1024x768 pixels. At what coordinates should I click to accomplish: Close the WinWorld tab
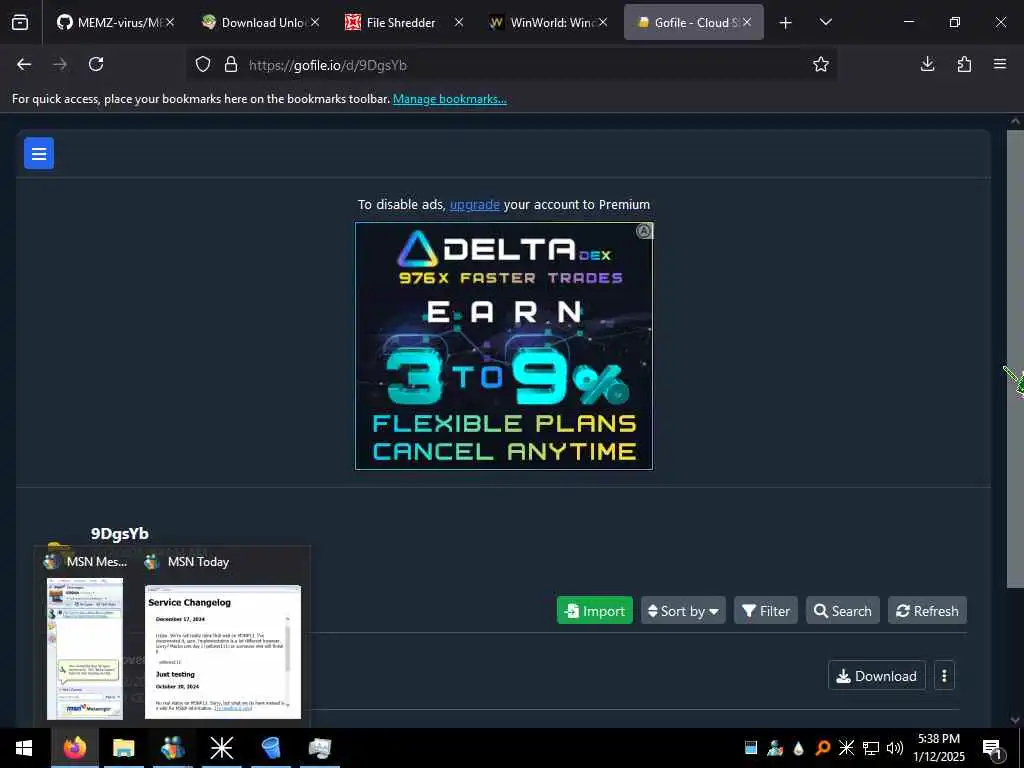point(603,22)
